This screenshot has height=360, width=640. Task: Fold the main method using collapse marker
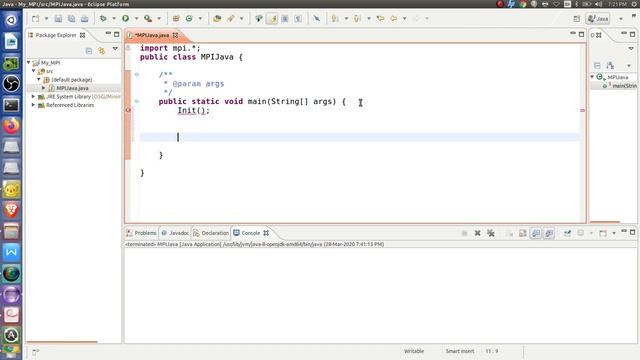tap(137, 101)
